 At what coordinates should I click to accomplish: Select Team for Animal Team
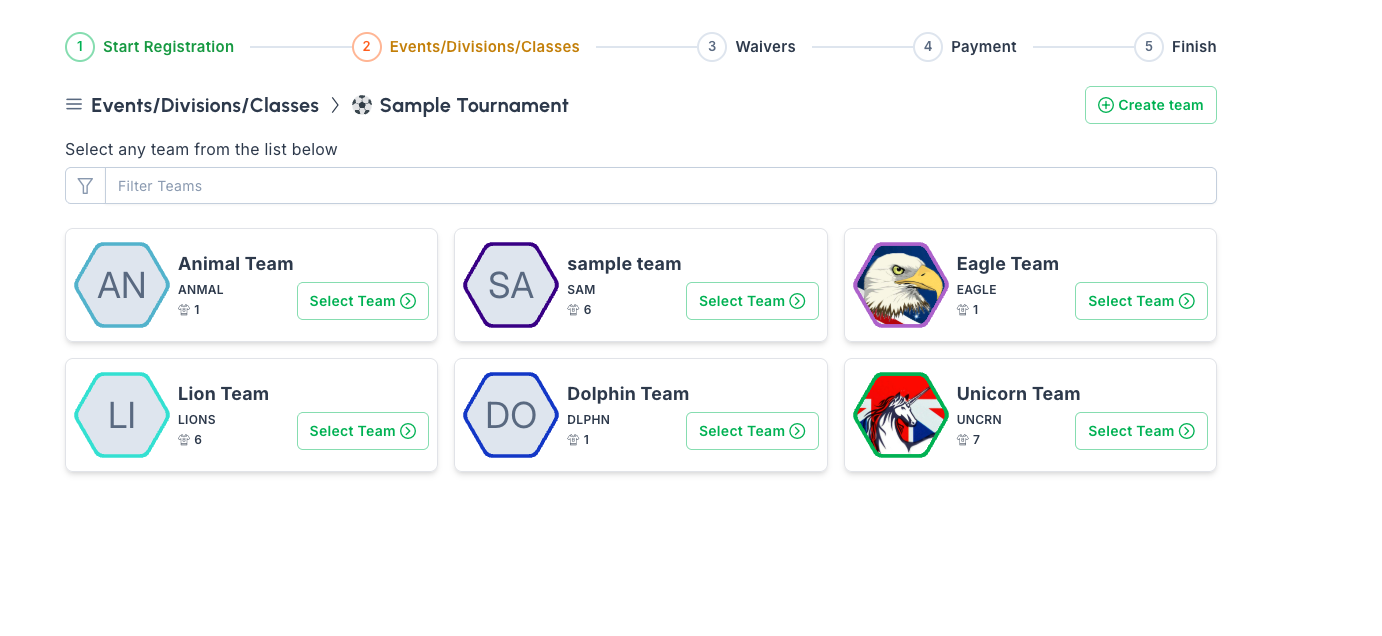pyautogui.click(x=362, y=301)
